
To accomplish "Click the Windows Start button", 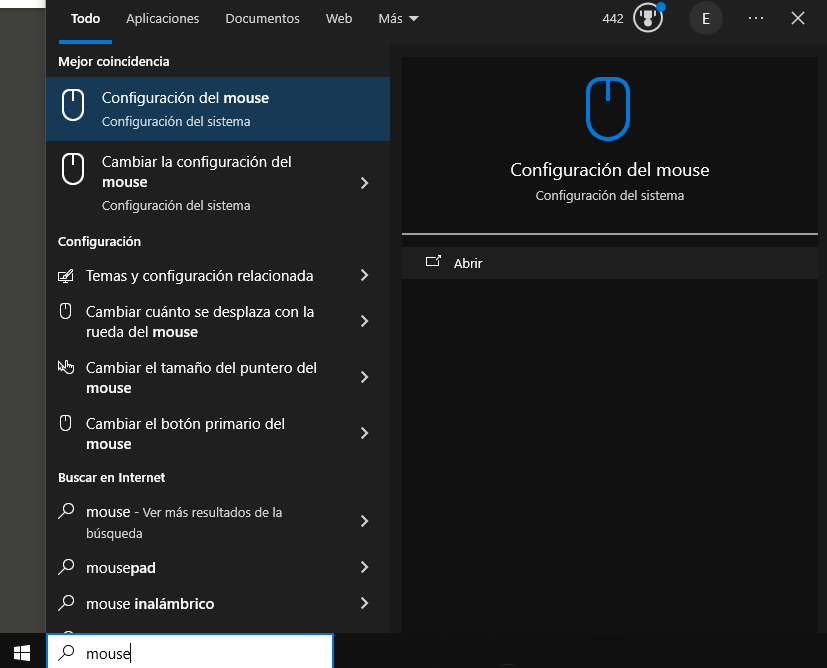I will pyautogui.click(x=22, y=653).
